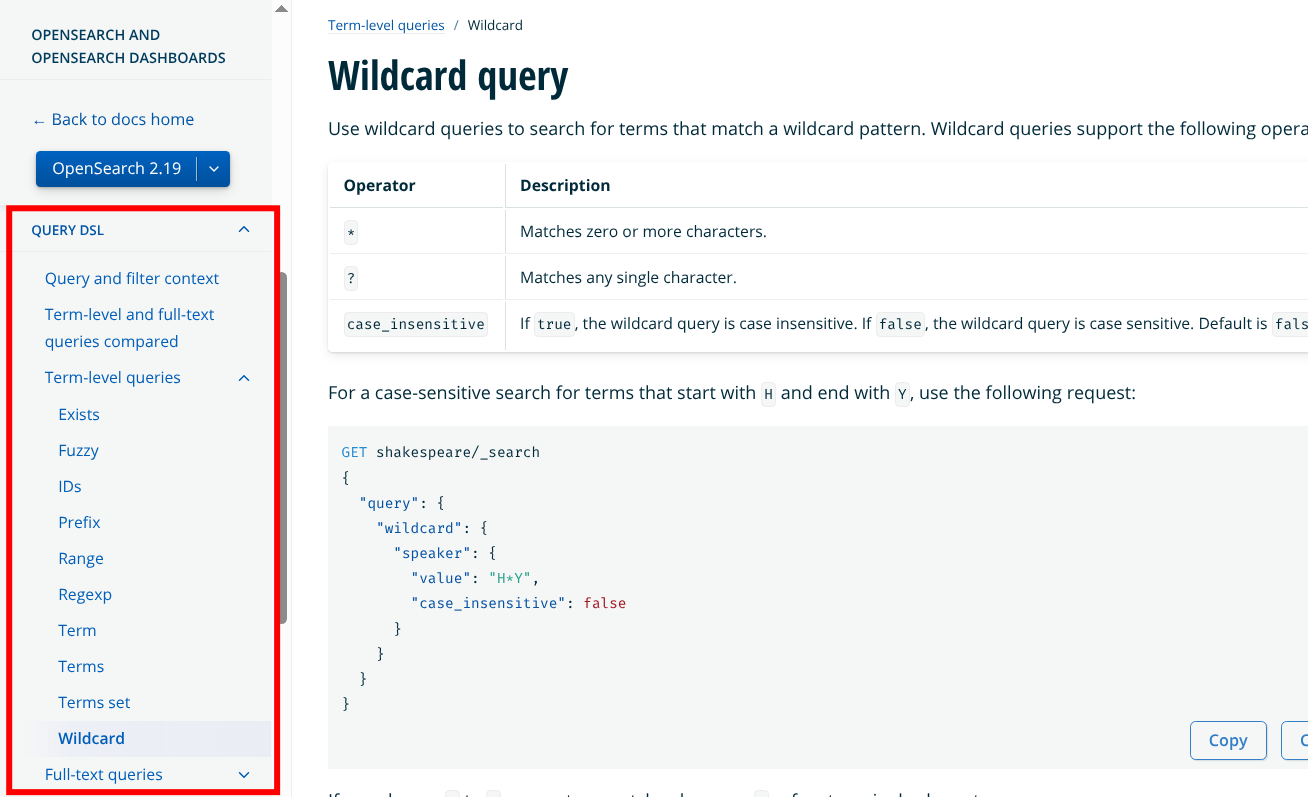This screenshot has width=1308, height=797.
Task: Select the Range query item
Action: click(81, 559)
